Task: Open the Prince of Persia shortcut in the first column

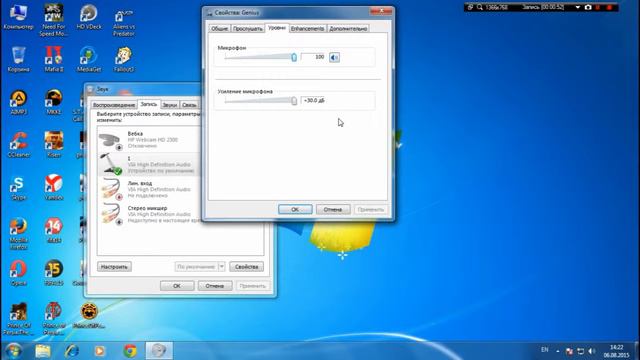Action: click(18, 319)
